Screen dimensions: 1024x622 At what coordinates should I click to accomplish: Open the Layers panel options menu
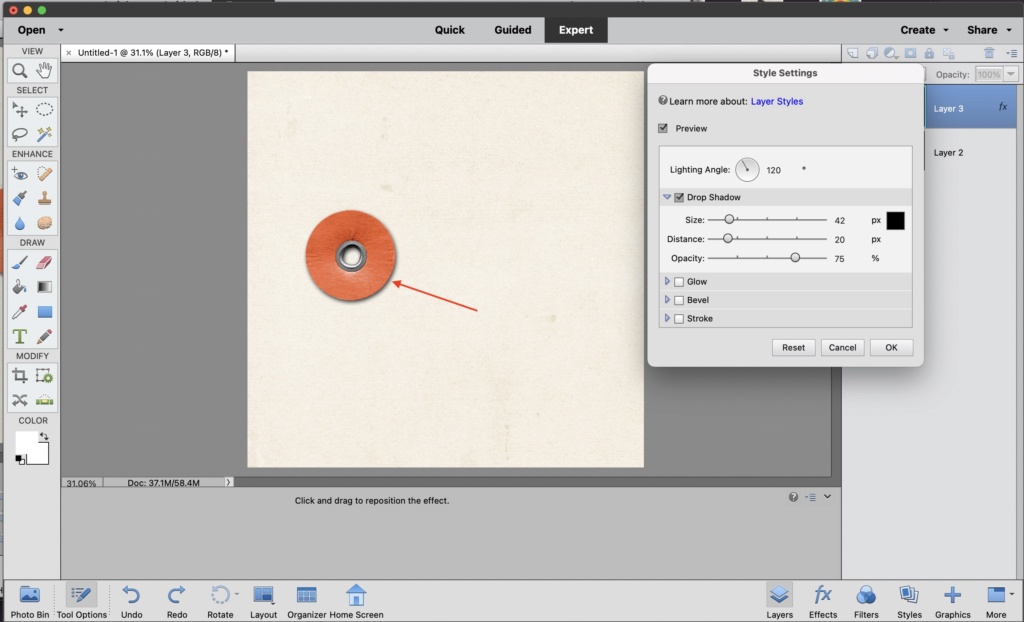pos(1012,53)
